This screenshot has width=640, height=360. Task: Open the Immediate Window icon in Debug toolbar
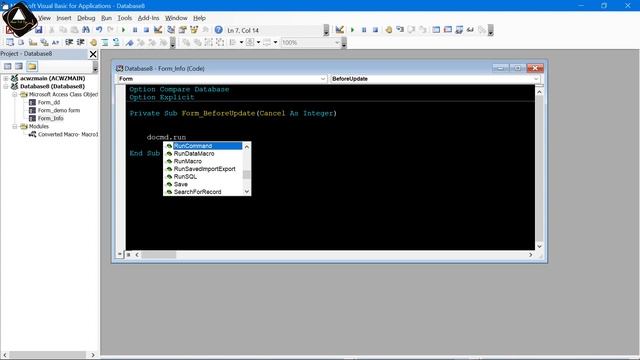tap(448, 30)
